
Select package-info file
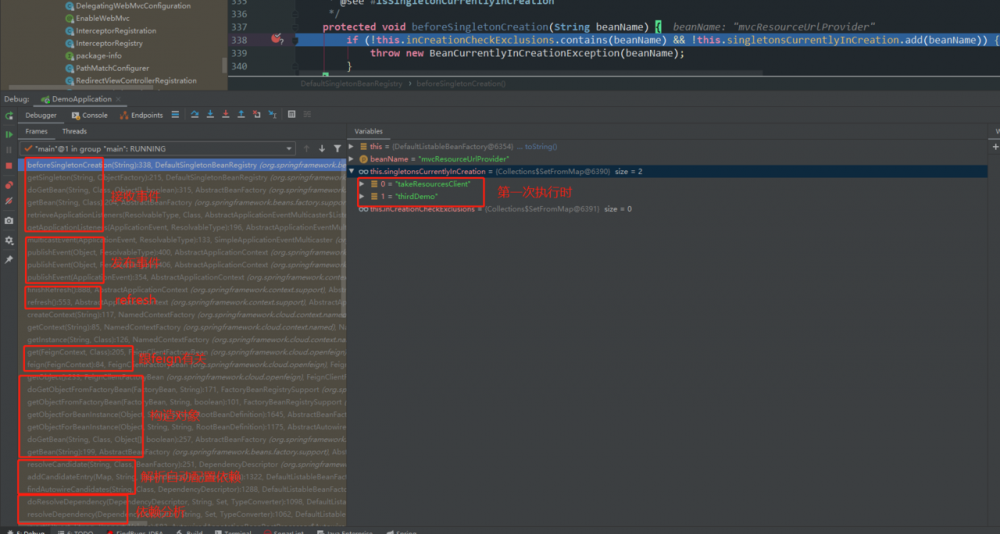coord(98,56)
